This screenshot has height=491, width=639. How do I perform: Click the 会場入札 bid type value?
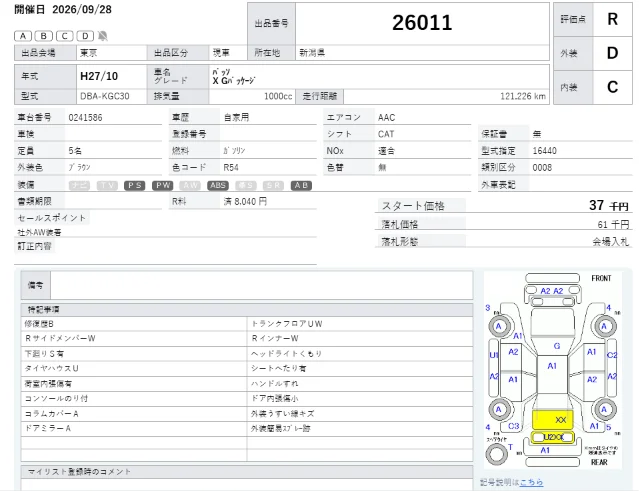pyautogui.click(x=610, y=242)
